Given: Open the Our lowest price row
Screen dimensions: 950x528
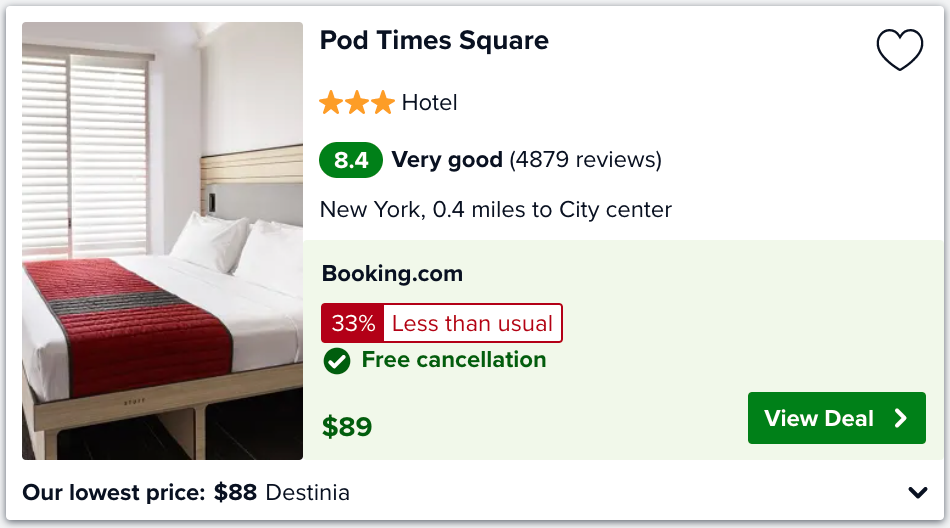Looking at the screenshot, I should [x=475, y=492].
